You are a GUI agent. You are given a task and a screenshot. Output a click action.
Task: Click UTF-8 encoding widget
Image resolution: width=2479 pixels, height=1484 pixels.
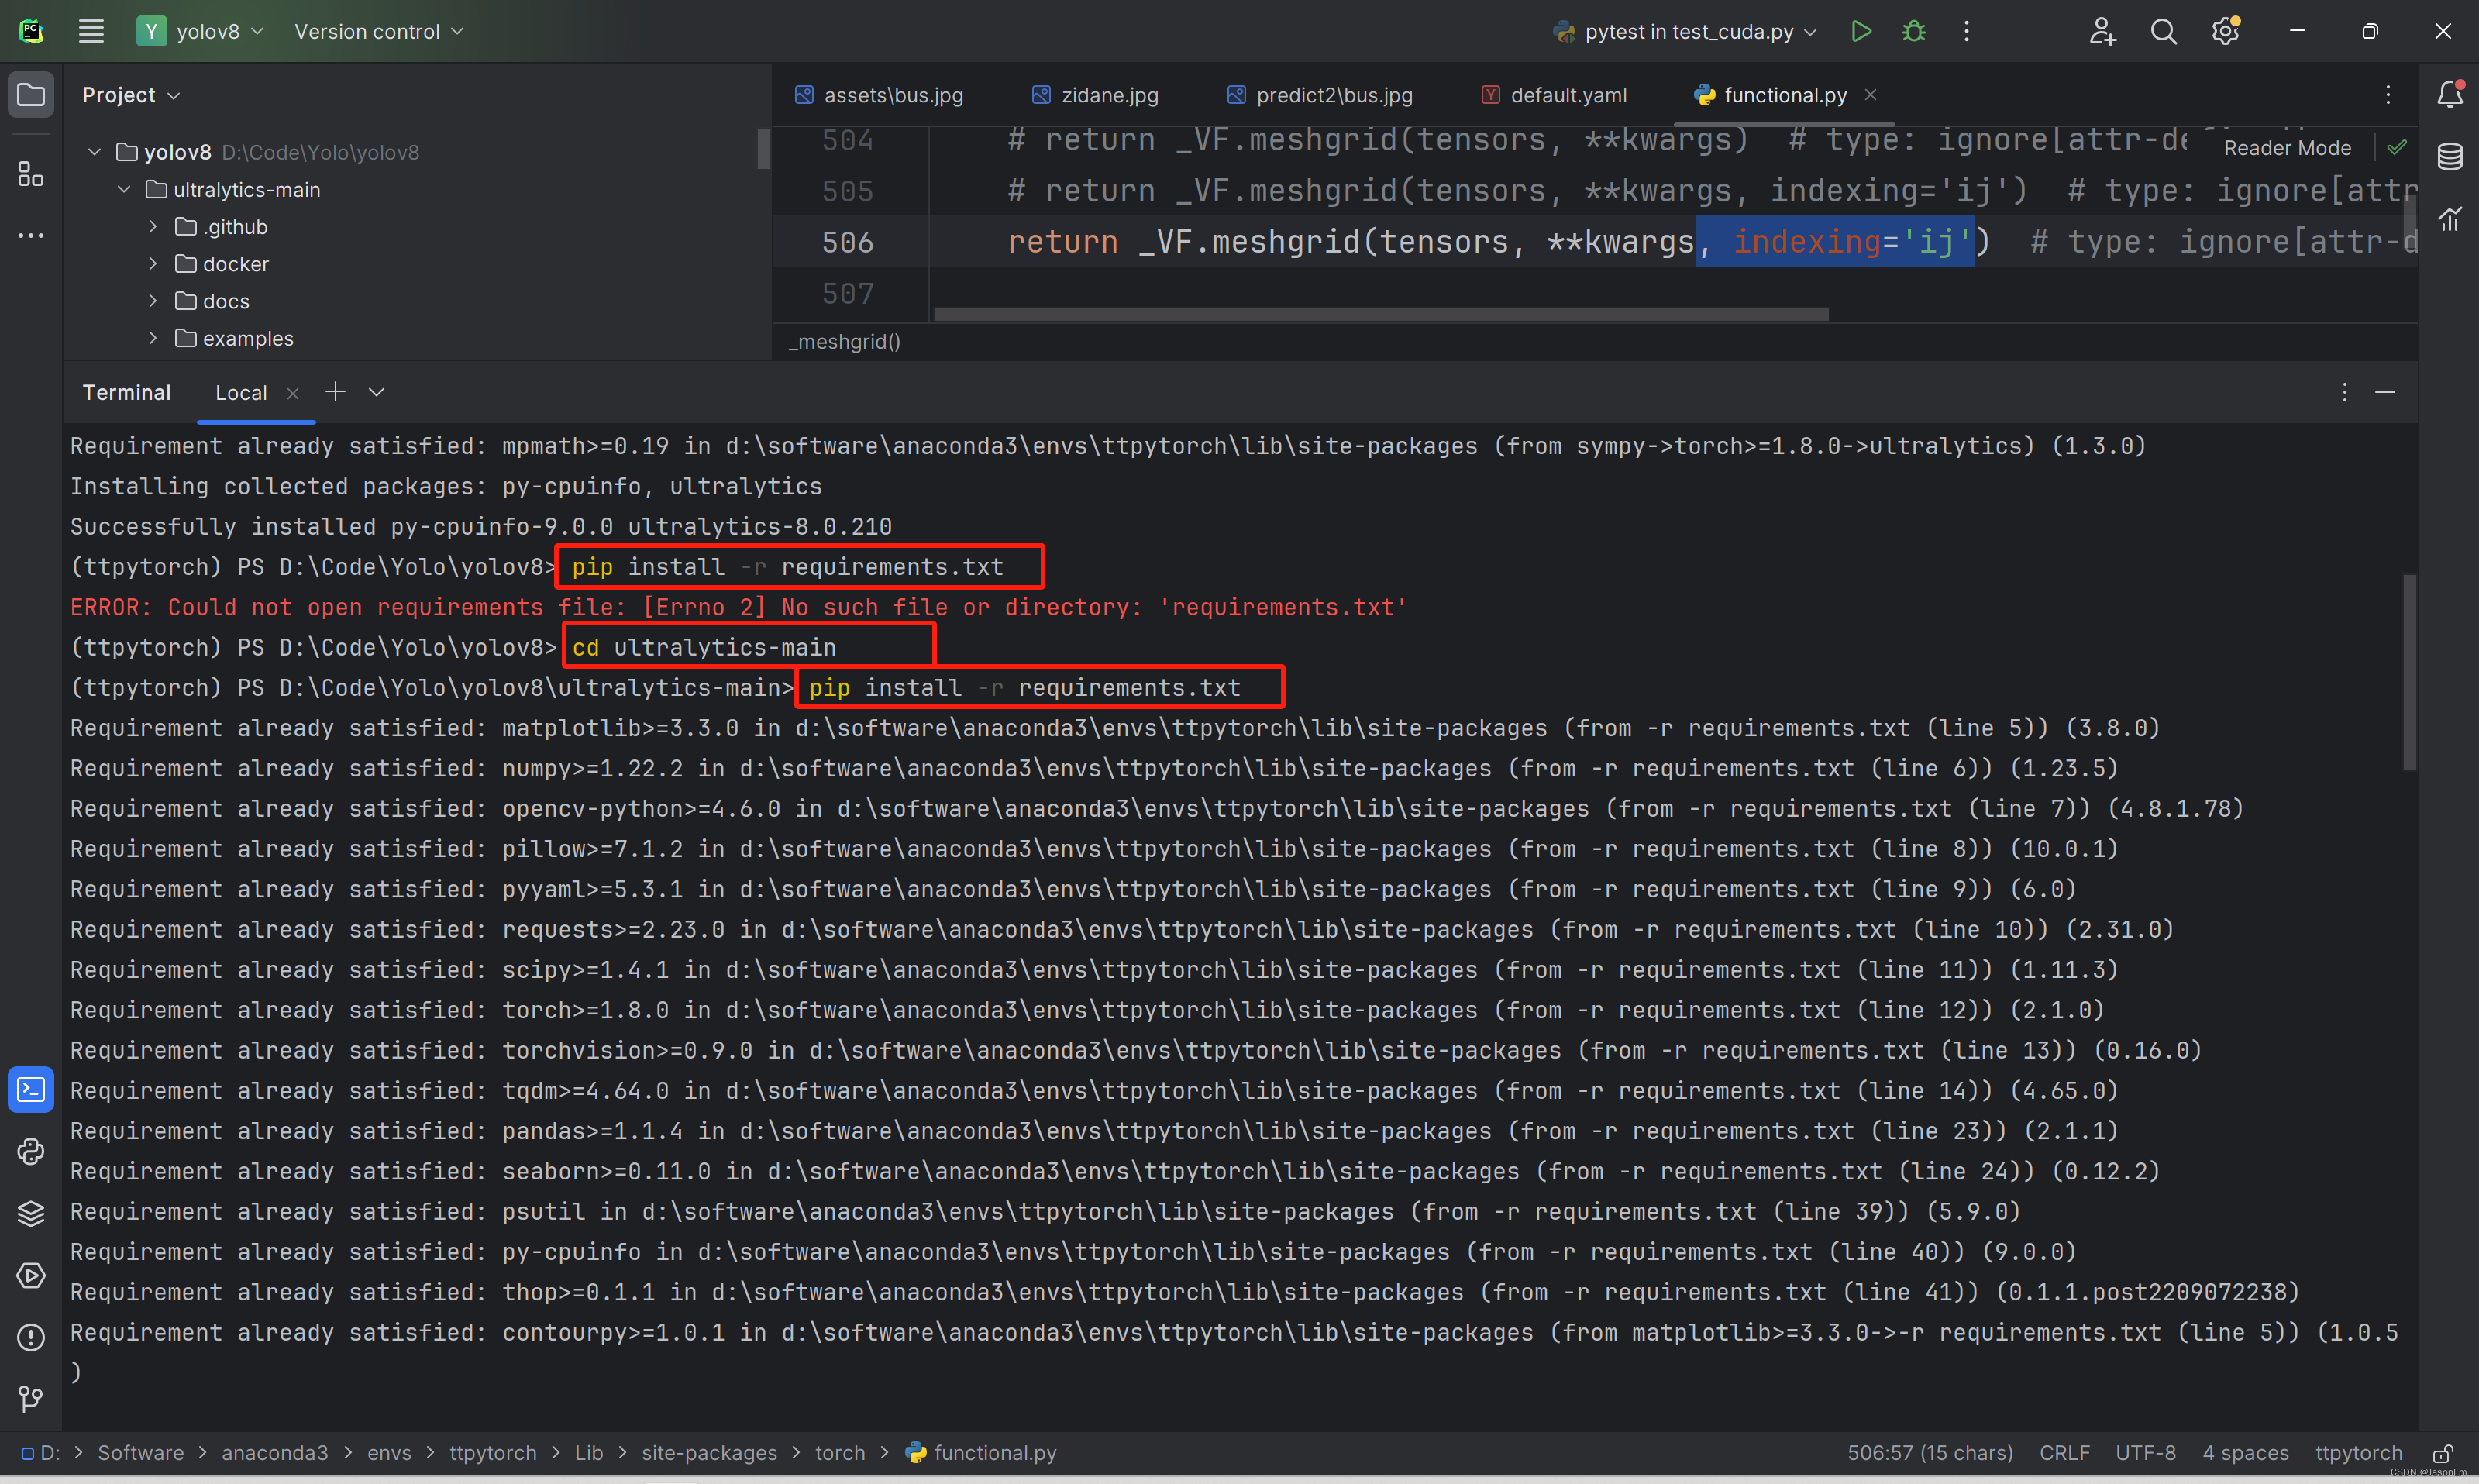2145,1453
